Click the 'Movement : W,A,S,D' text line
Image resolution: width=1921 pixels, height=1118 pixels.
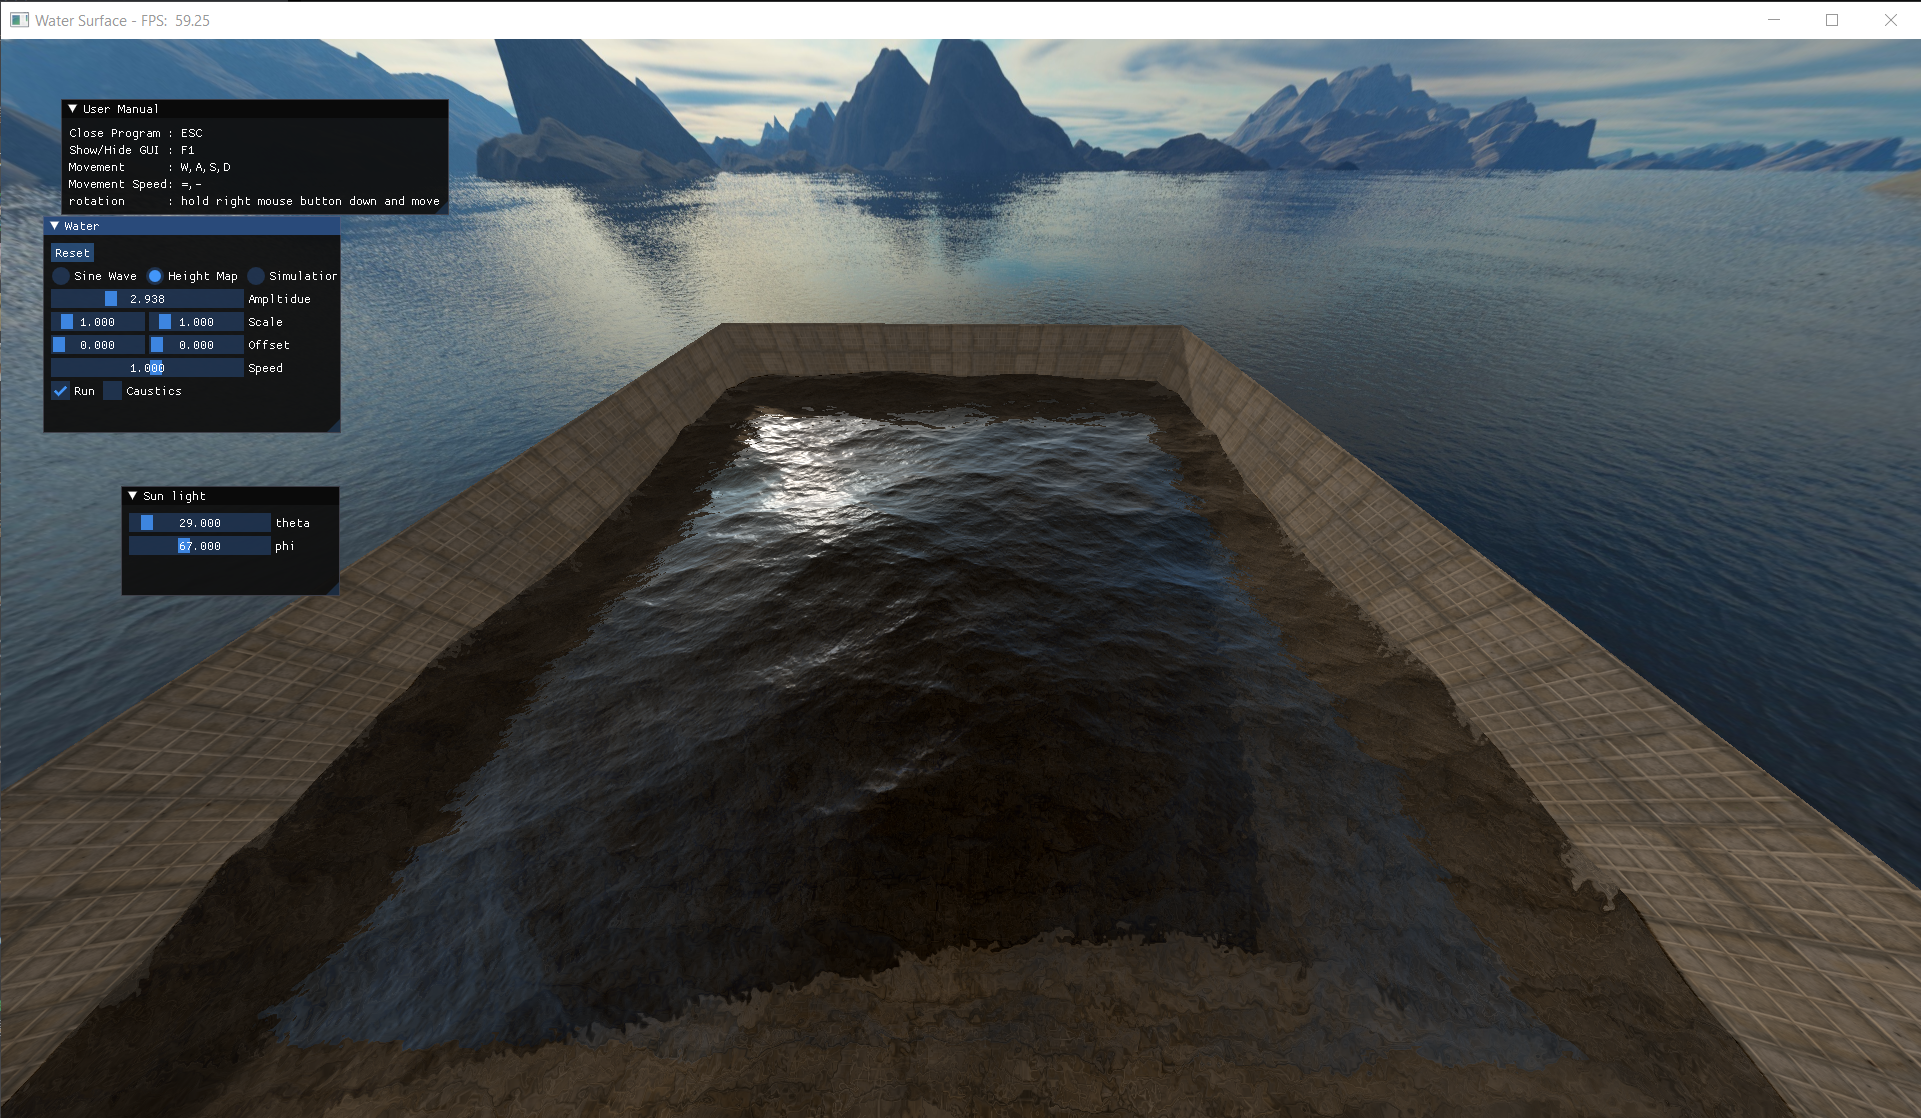pos(150,167)
